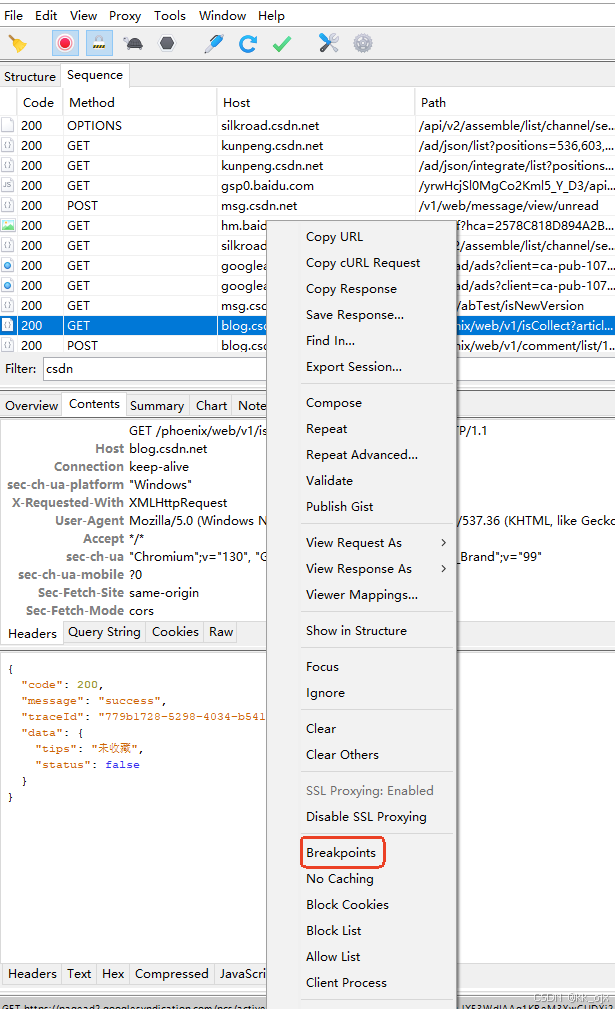Sort by the Code column header

pos(39,102)
